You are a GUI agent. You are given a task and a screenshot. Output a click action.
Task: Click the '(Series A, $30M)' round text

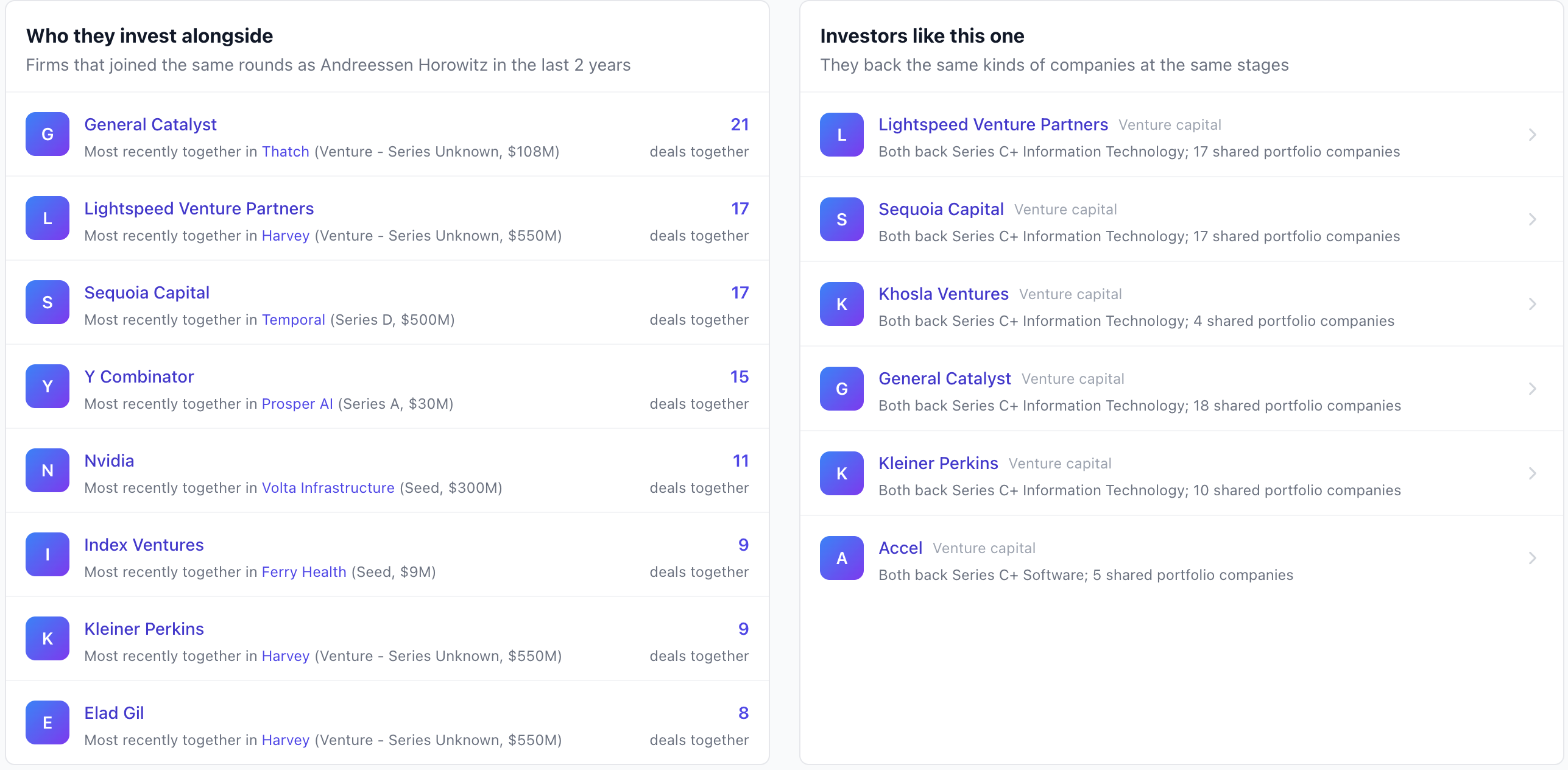[x=396, y=404]
